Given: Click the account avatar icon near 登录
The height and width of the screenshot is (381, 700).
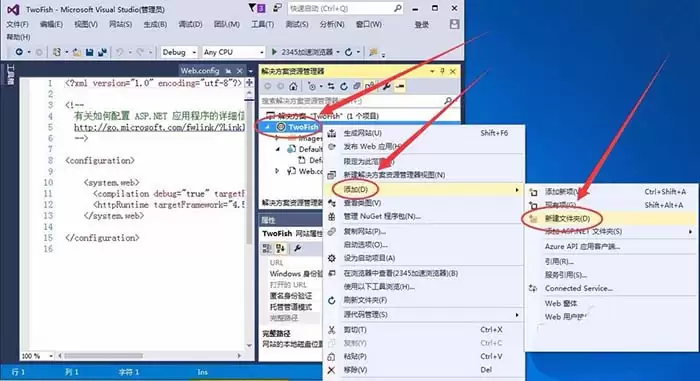Looking at the screenshot, I should [454, 24].
